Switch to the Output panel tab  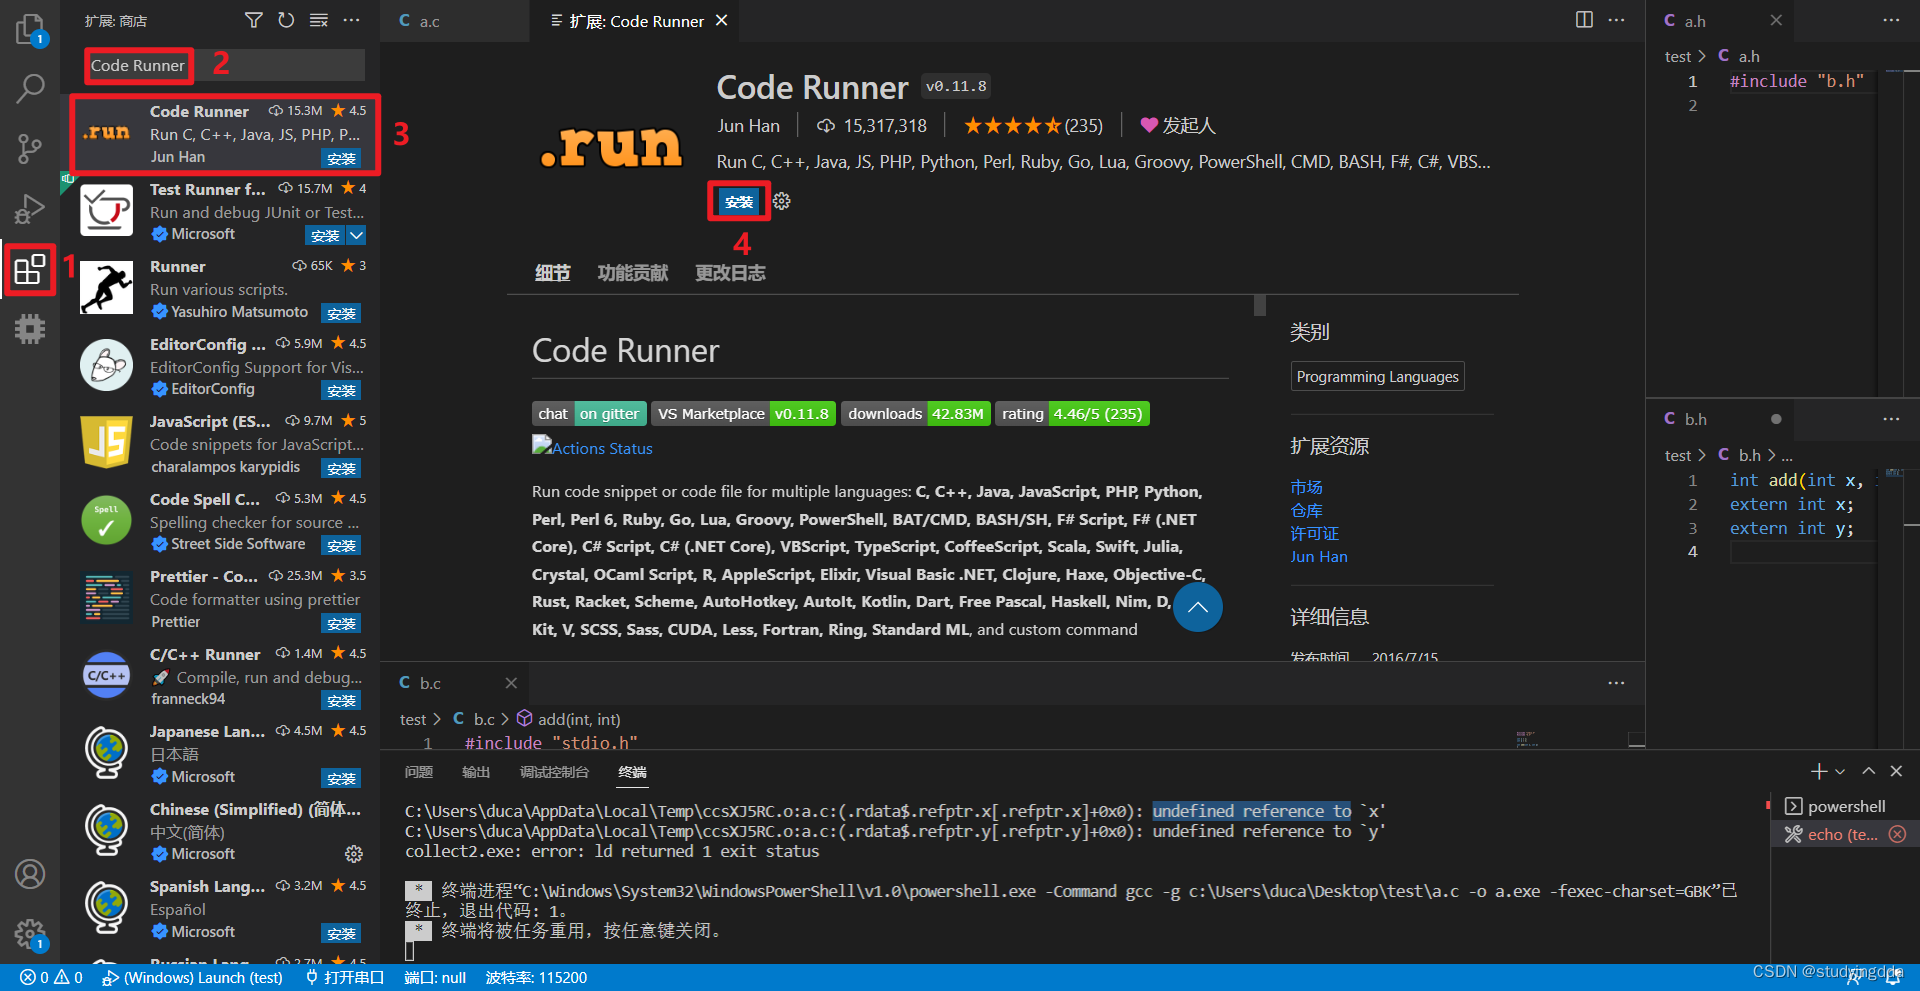476,772
